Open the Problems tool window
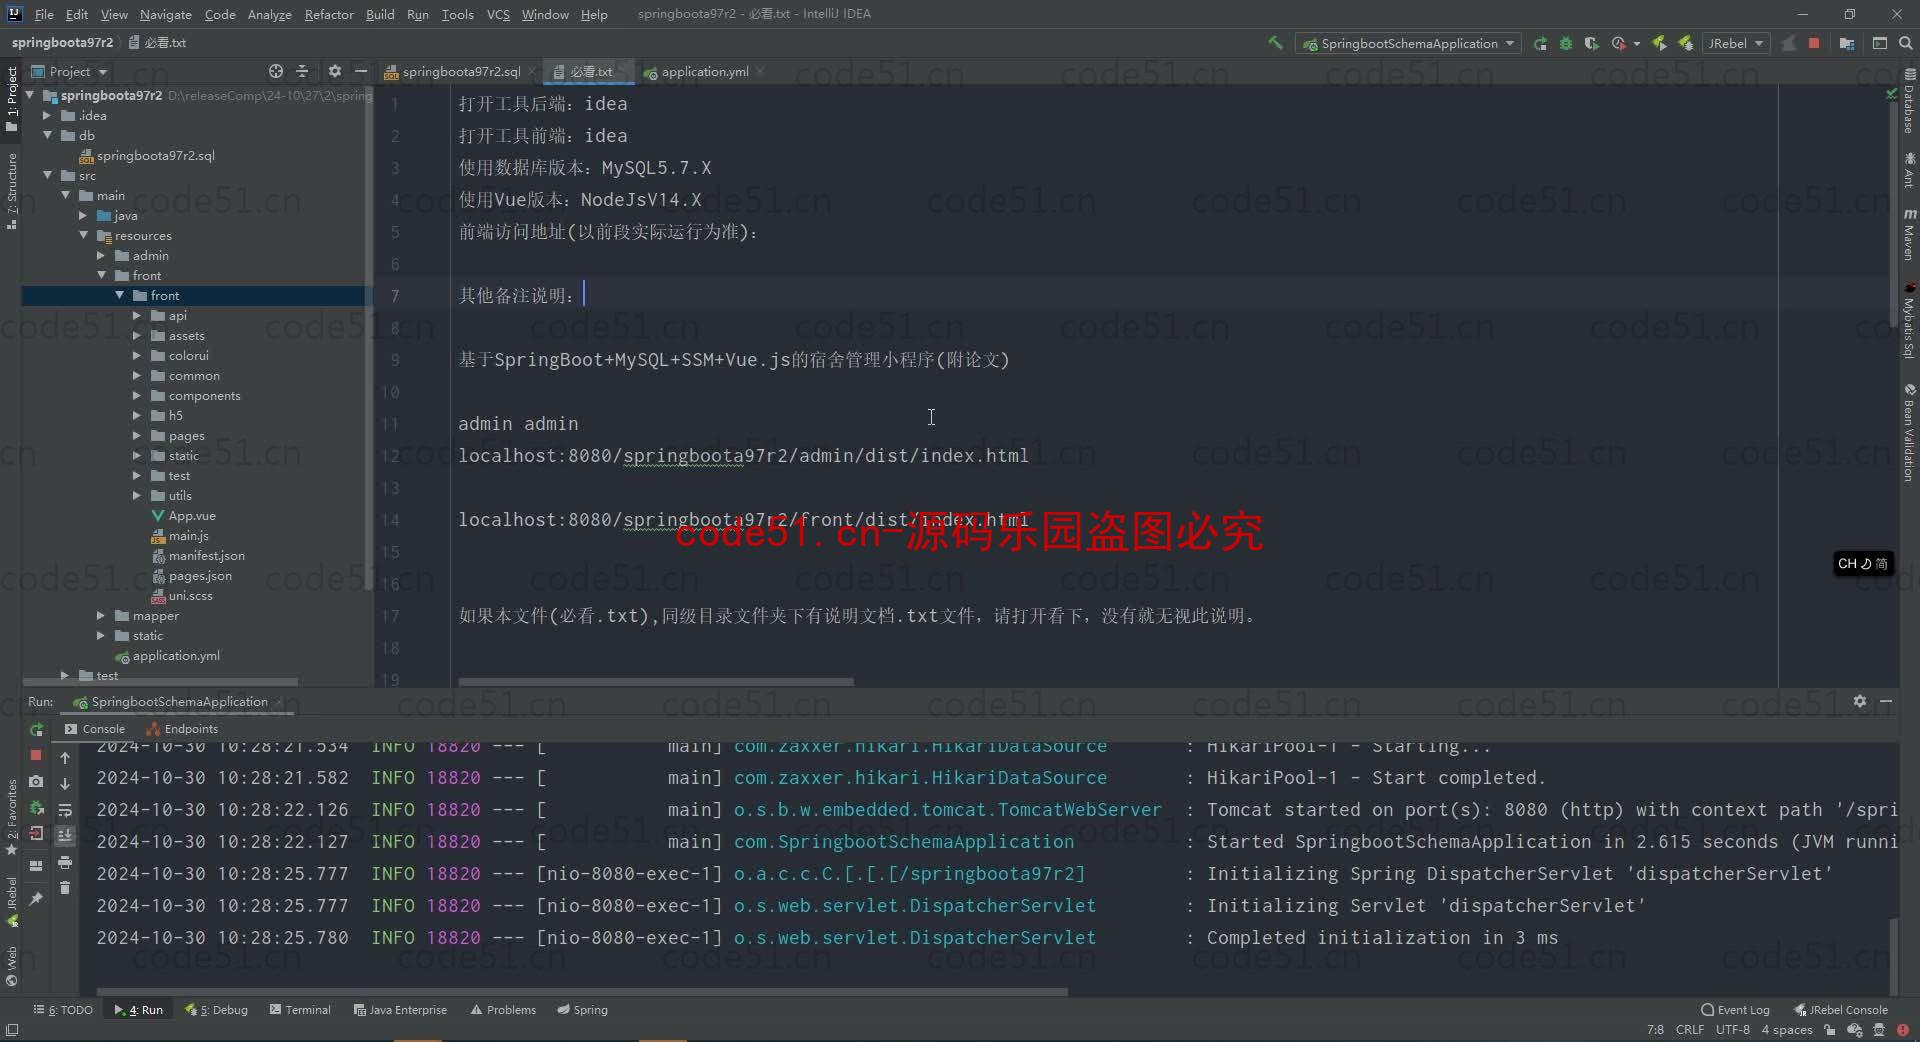 (503, 1010)
